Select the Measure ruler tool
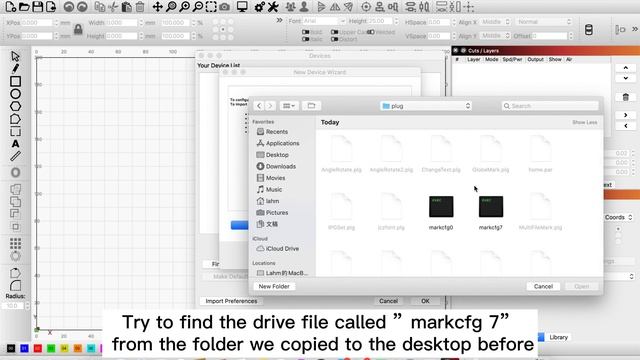The image size is (640, 360). (x=16, y=156)
